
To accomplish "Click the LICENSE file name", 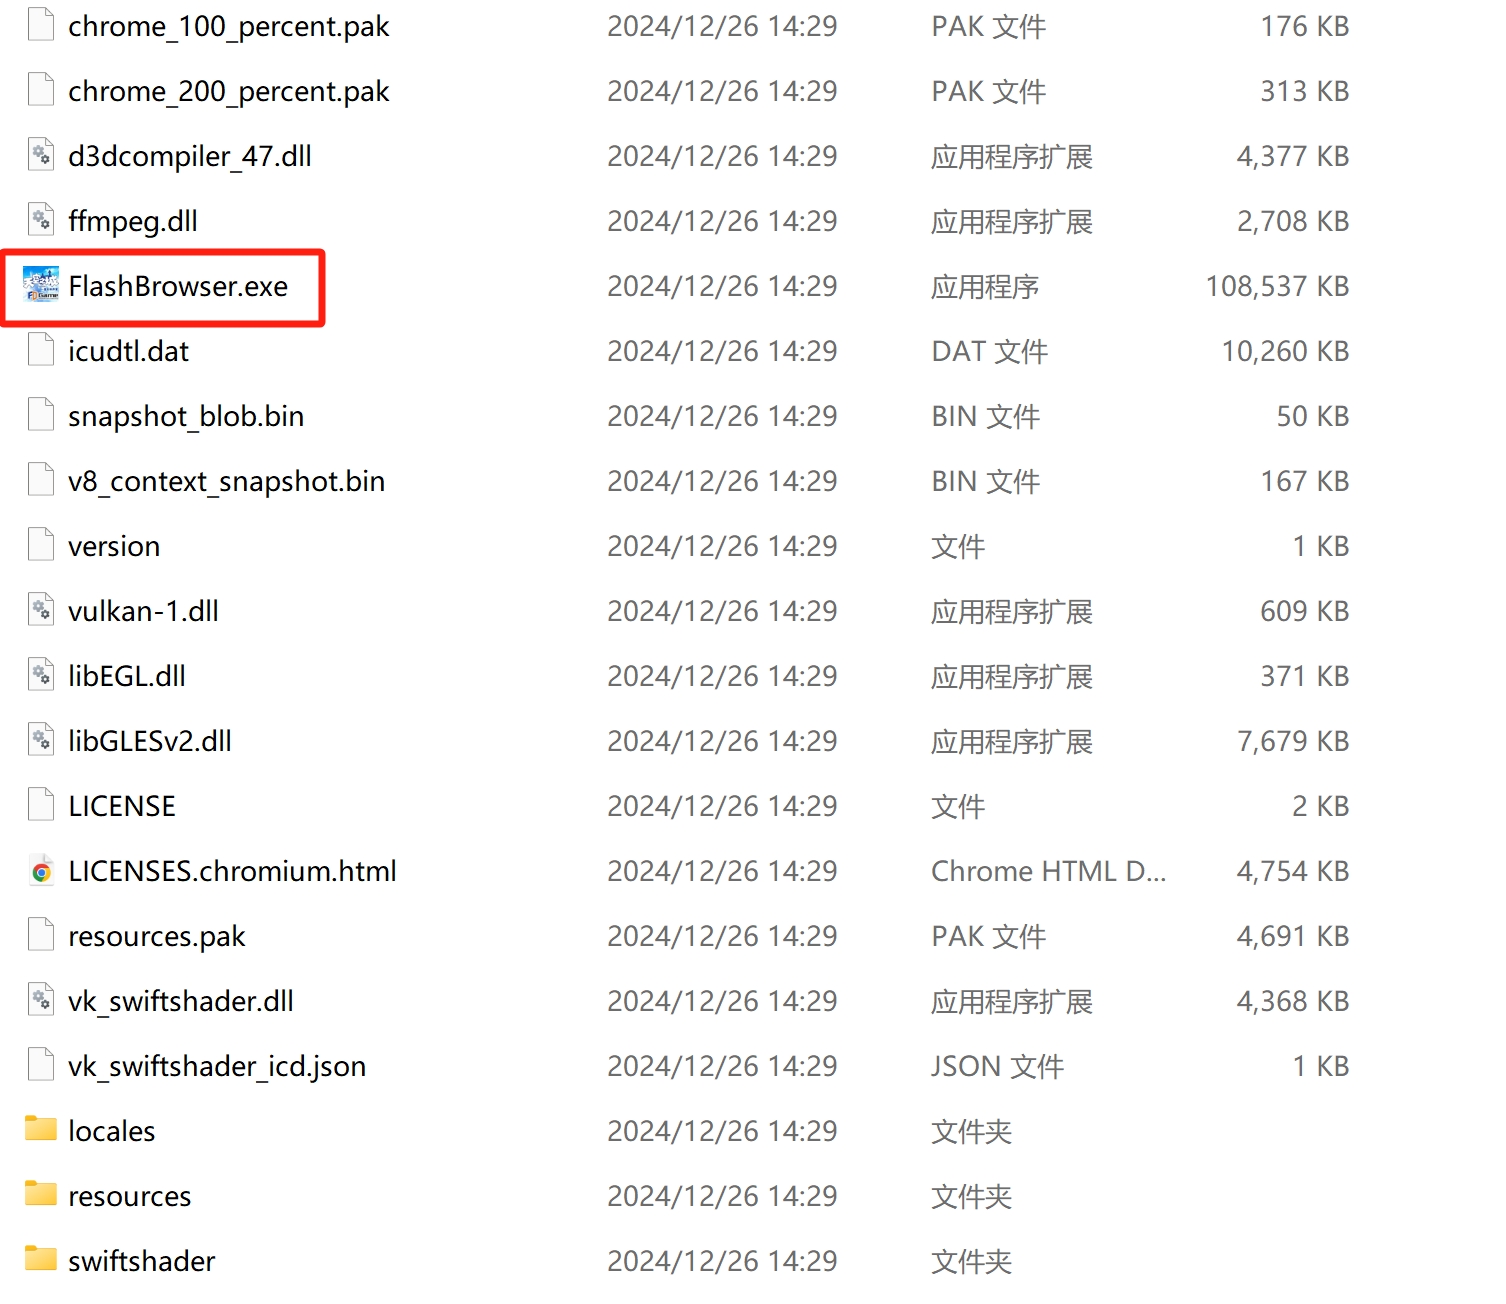I will (122, 806).
